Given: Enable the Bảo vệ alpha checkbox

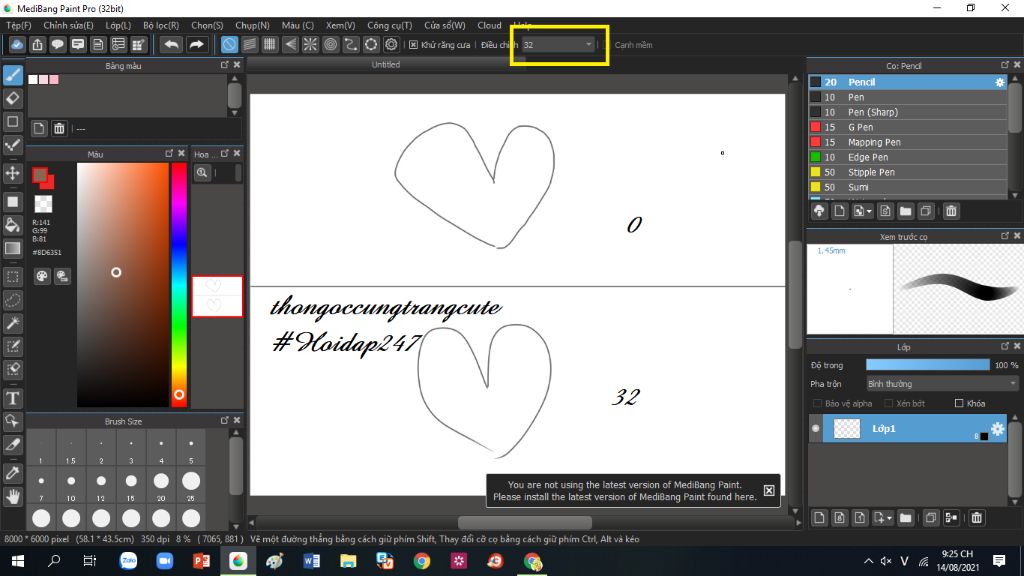Looking at the screenshot, I should 817,404.
